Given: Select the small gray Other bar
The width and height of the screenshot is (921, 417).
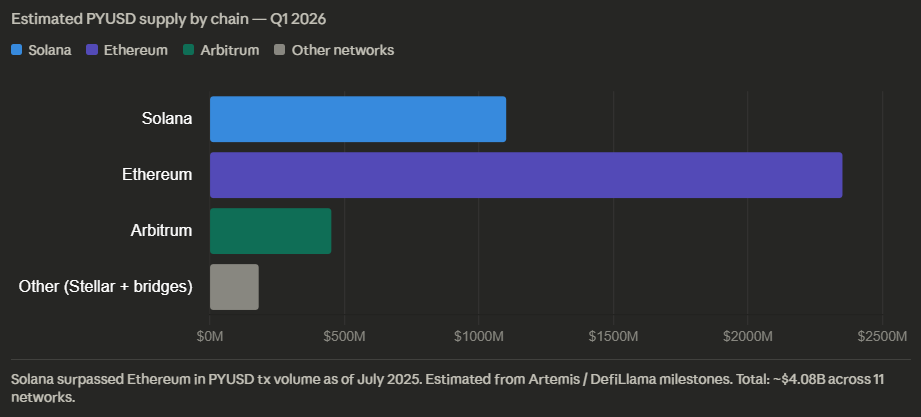Looking at the screenshot, I should point(234,287).
